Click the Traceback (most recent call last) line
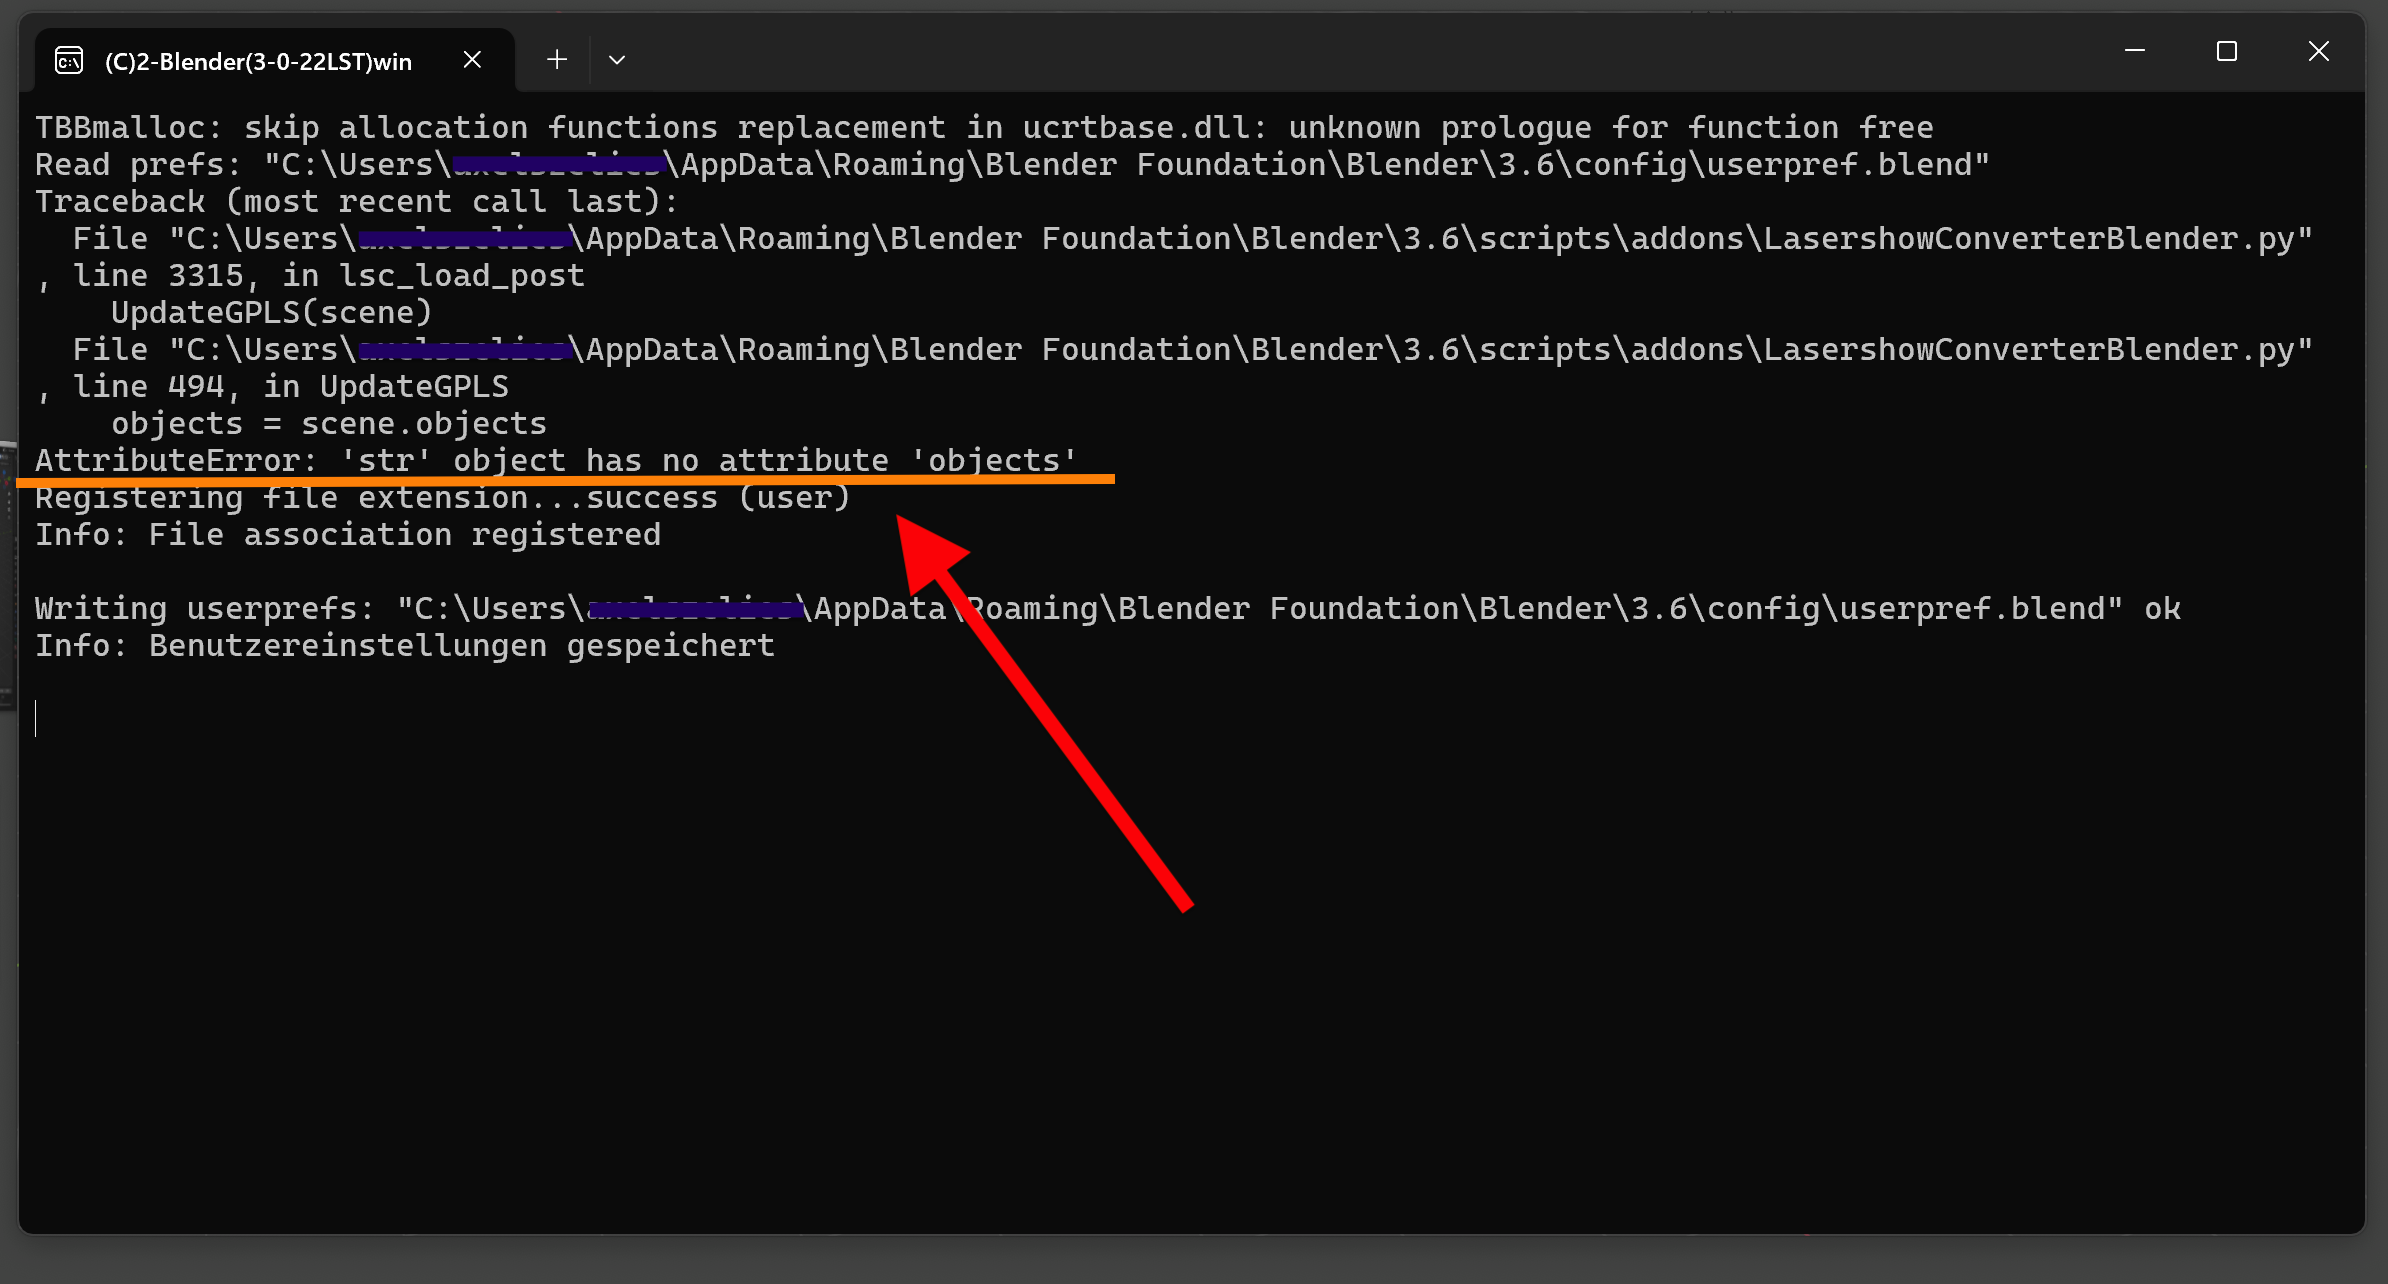 point(356,202)
